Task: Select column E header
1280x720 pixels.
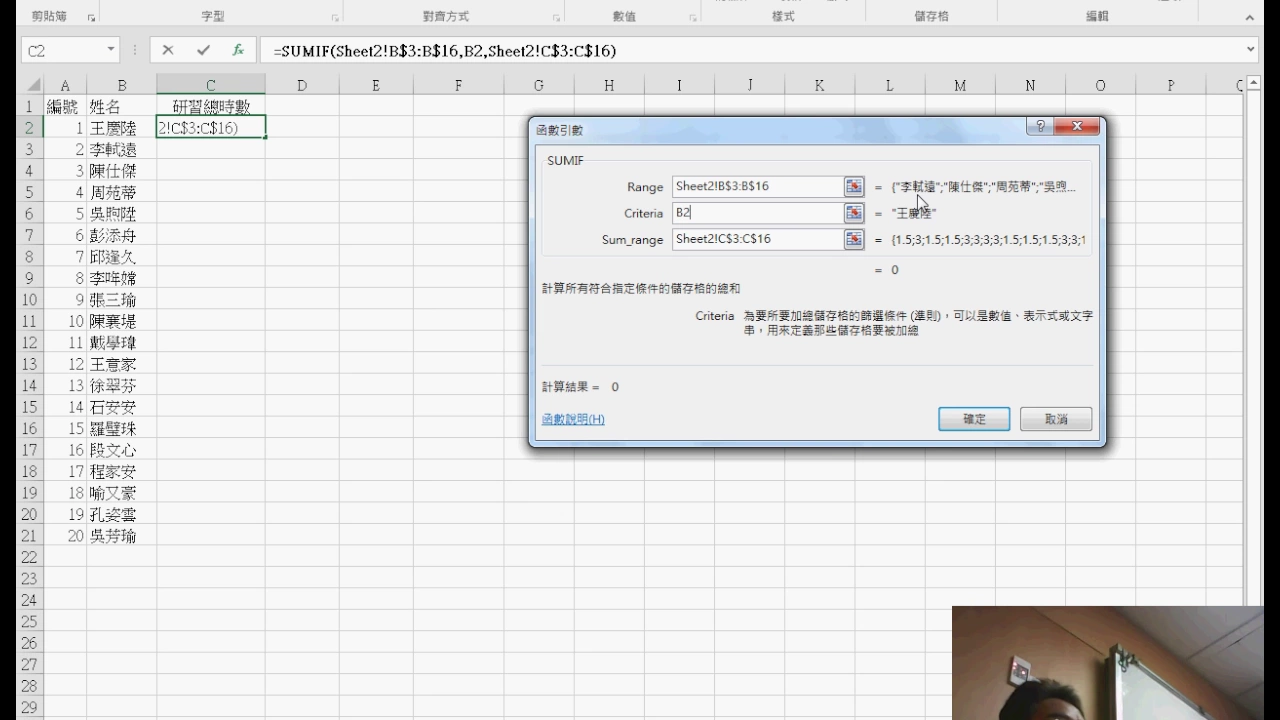Action: pyautogui.click(x=376, y=86)
